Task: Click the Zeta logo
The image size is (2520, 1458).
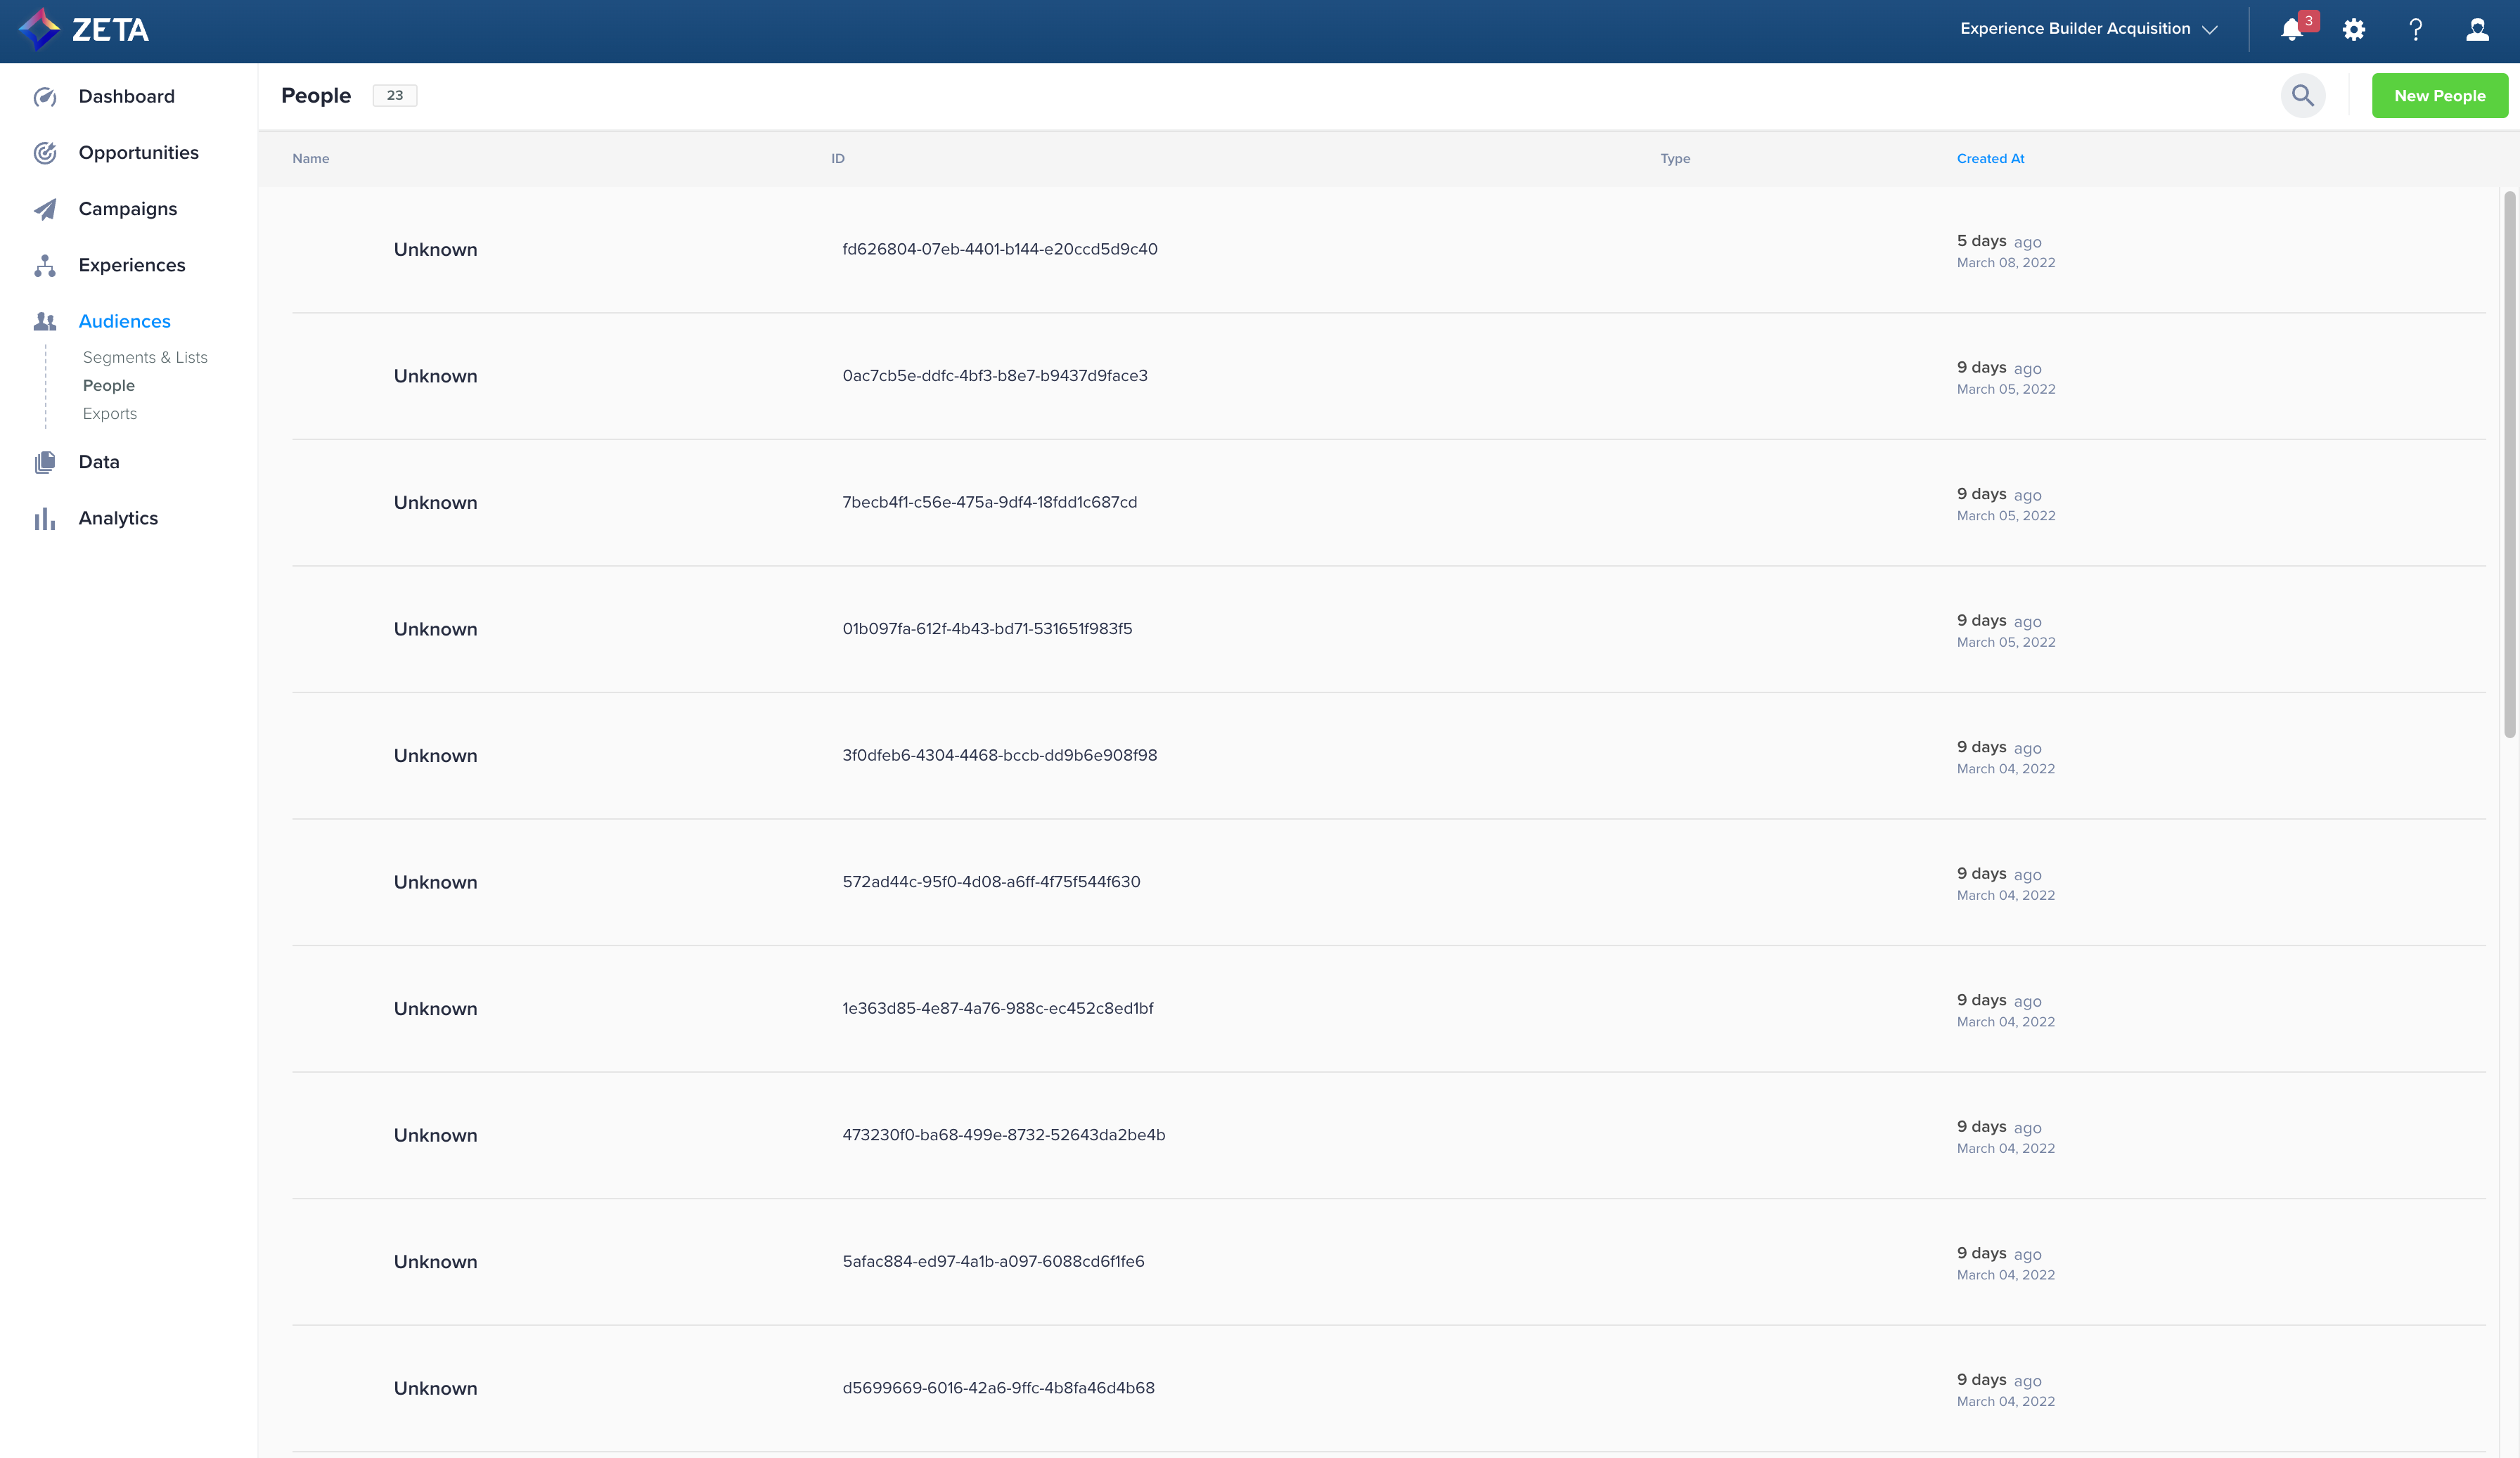Action: pyautogui.click(x=84, y=30)
